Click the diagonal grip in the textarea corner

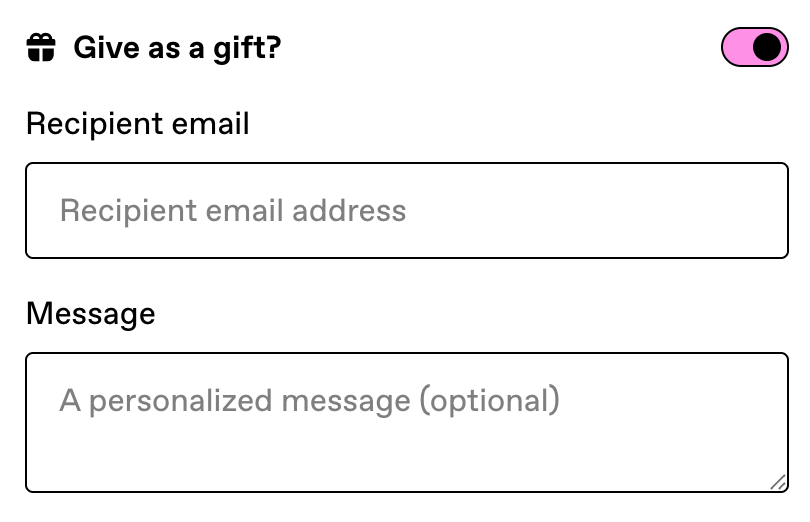pos(778,483)
